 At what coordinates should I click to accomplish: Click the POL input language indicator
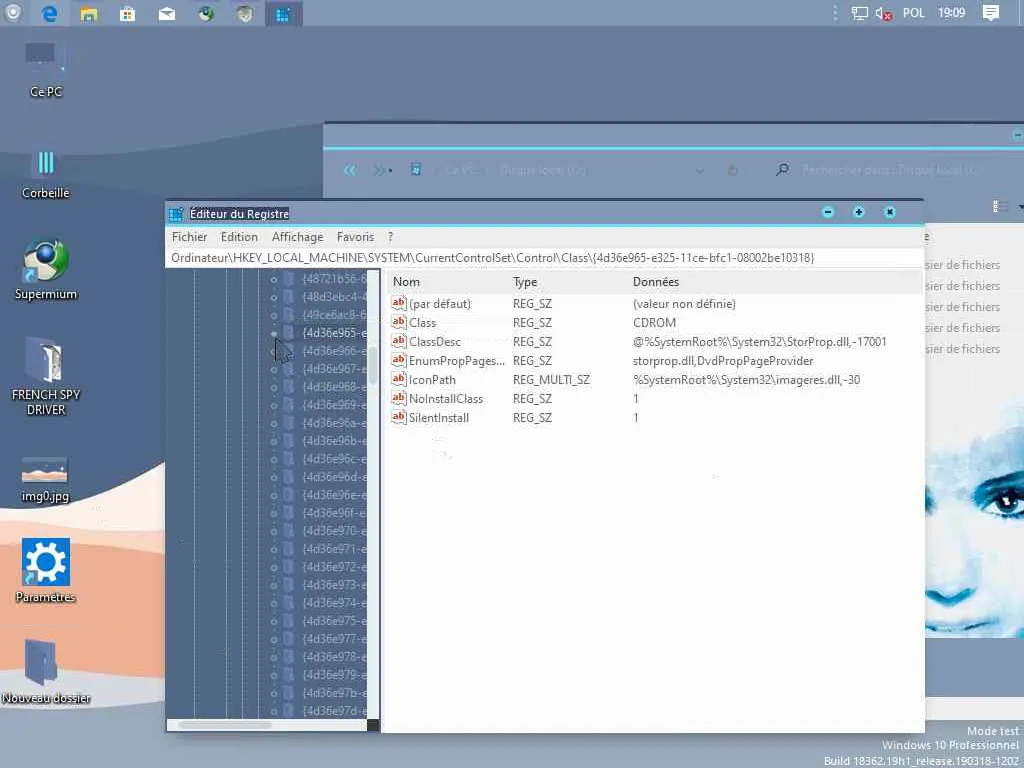914,13
